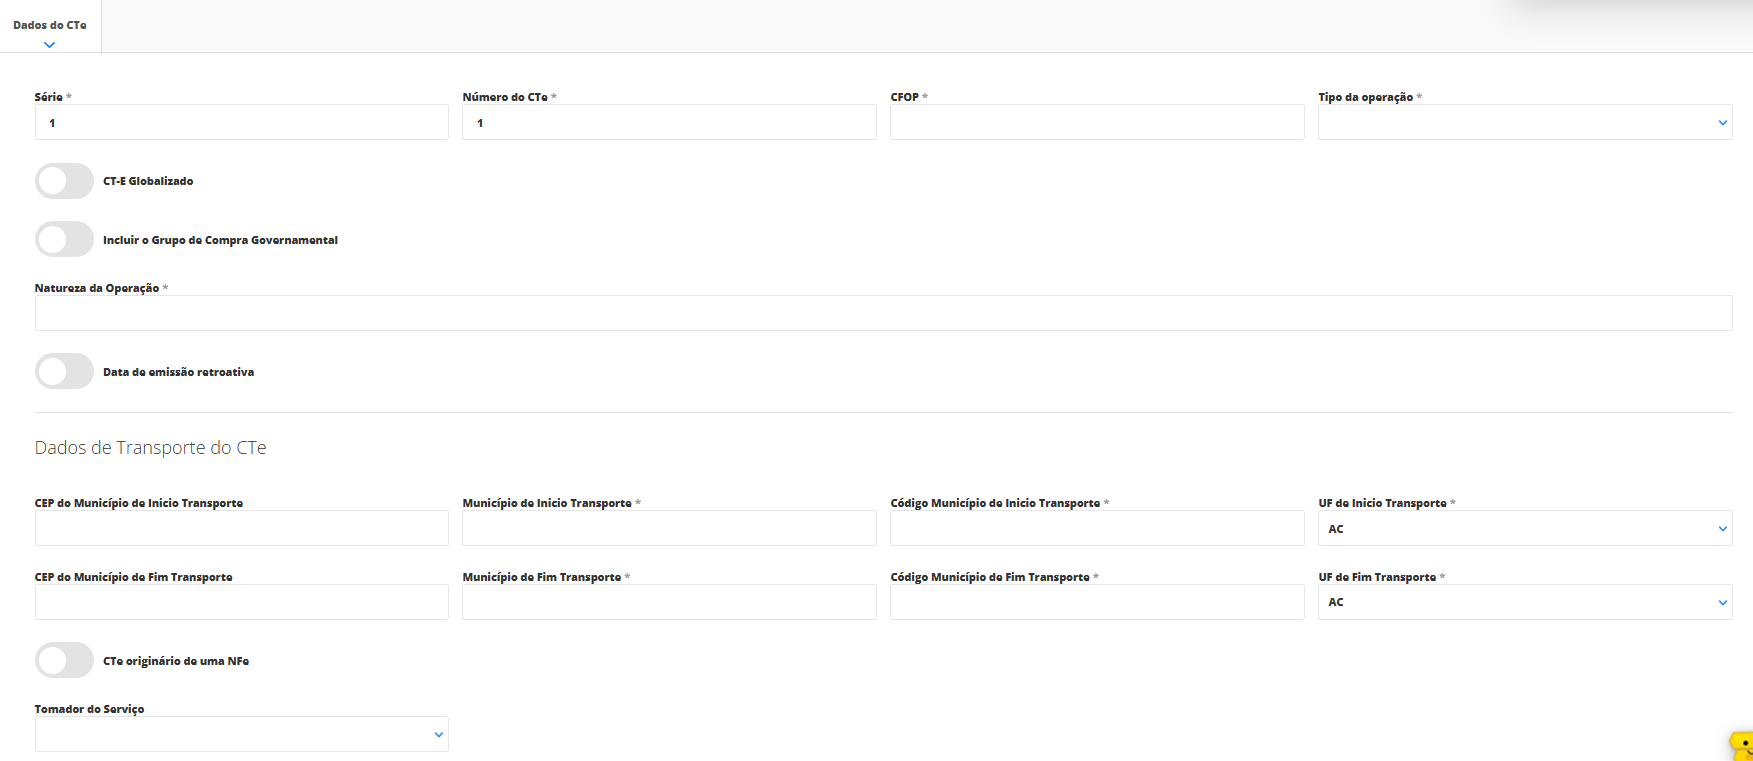Open the Tomador do Serviço dropdown

tap(241, 734)
